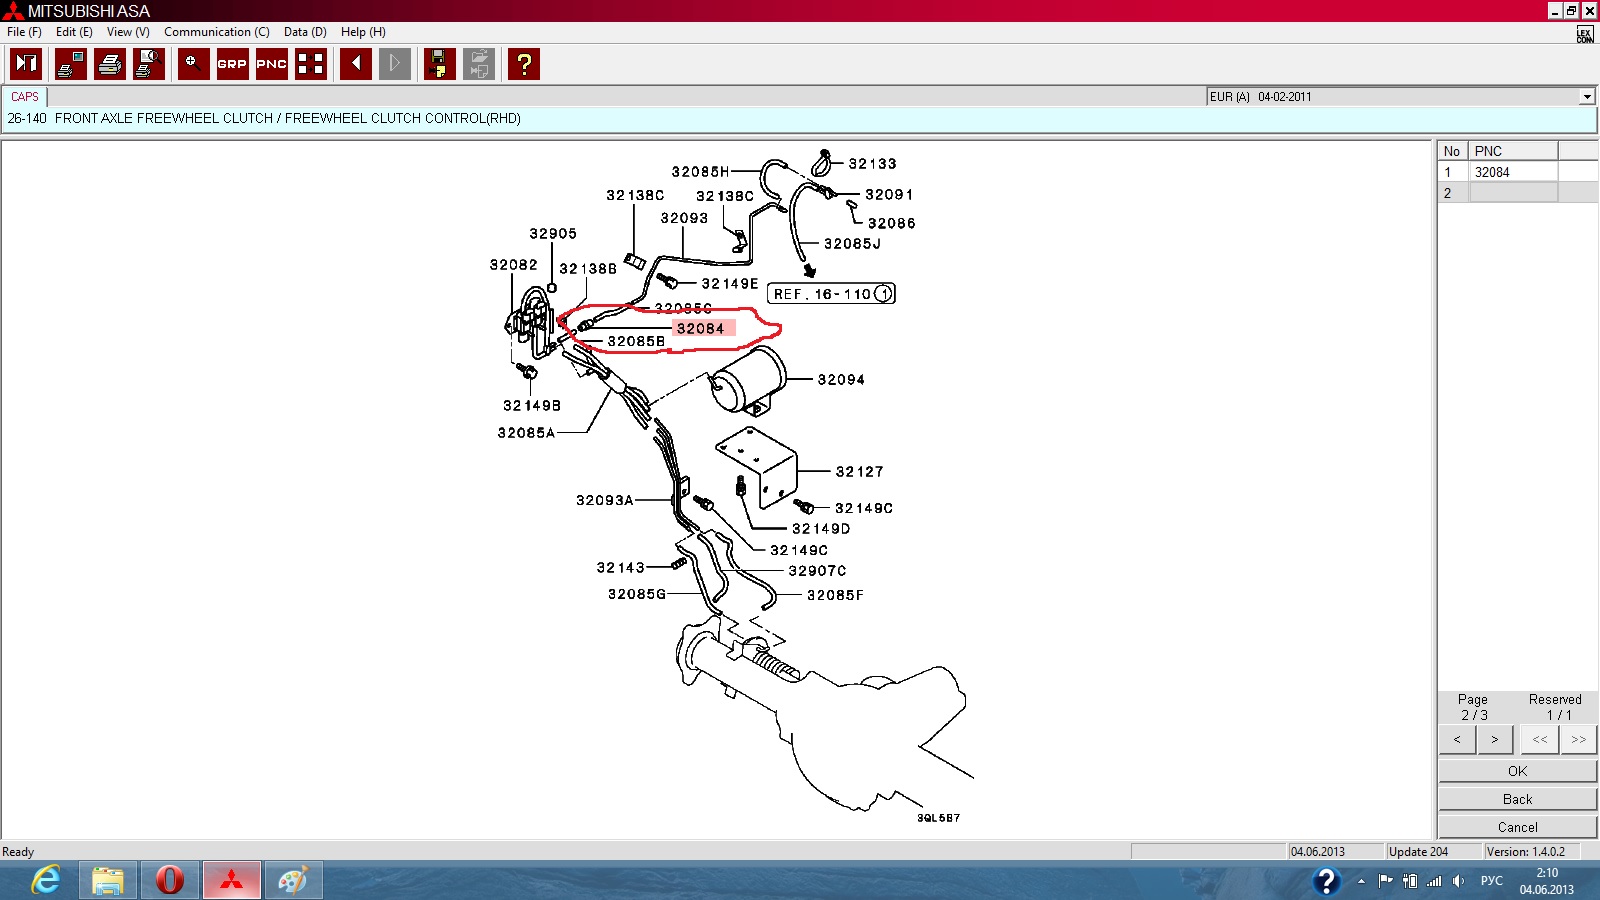Open the REF. 16-110 reference link
Viewport: 1600px width, 900px height.
point(831,294)
